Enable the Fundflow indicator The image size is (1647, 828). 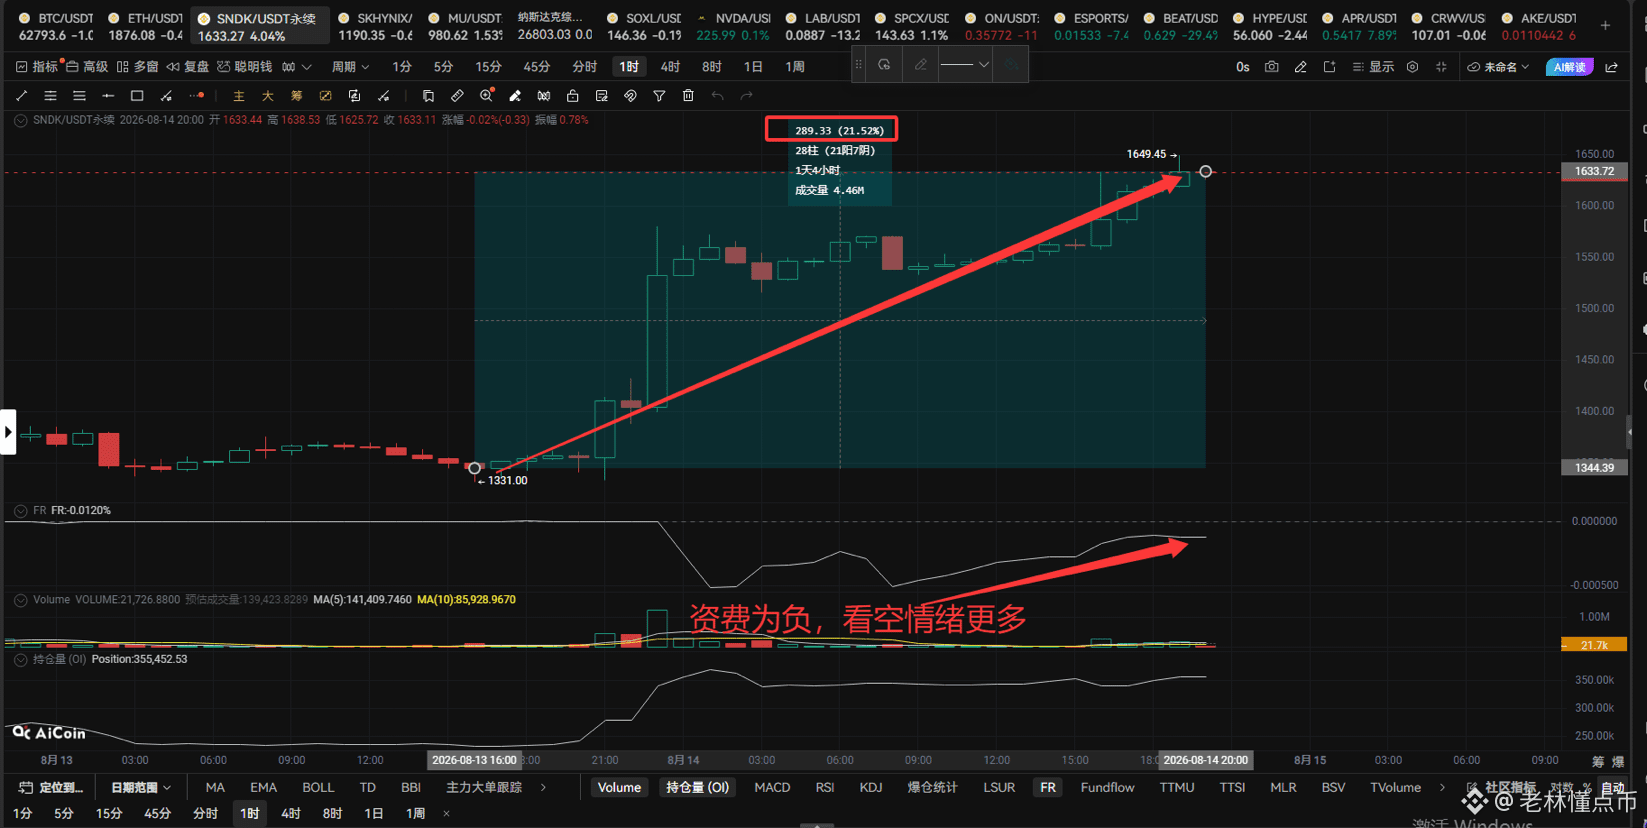1107,788
